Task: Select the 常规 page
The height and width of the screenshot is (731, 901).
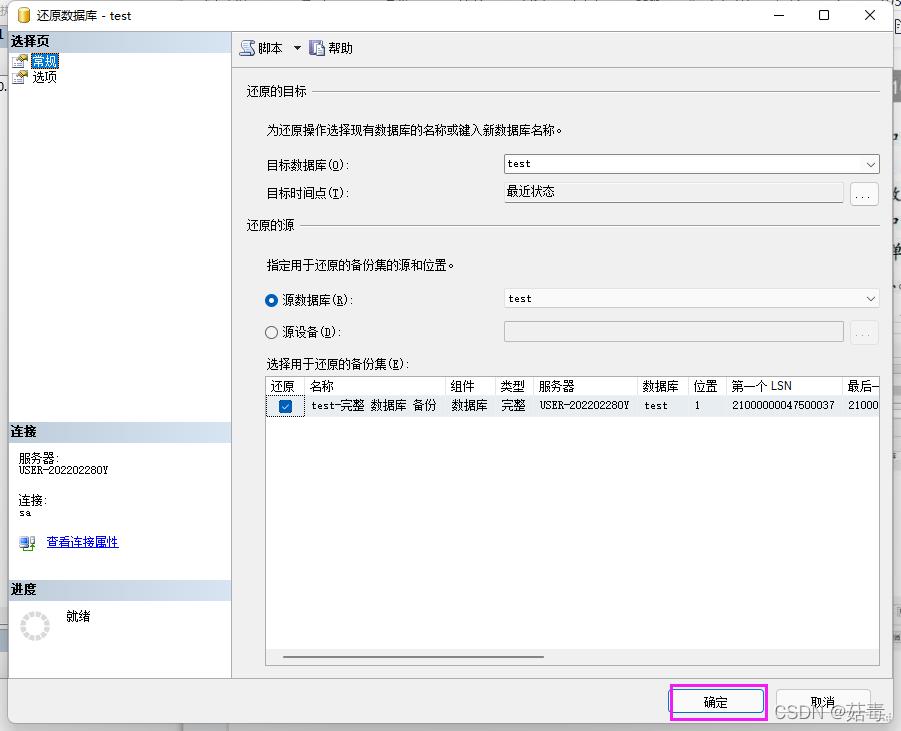Action: pyautogui.click(x=45, y=61)
